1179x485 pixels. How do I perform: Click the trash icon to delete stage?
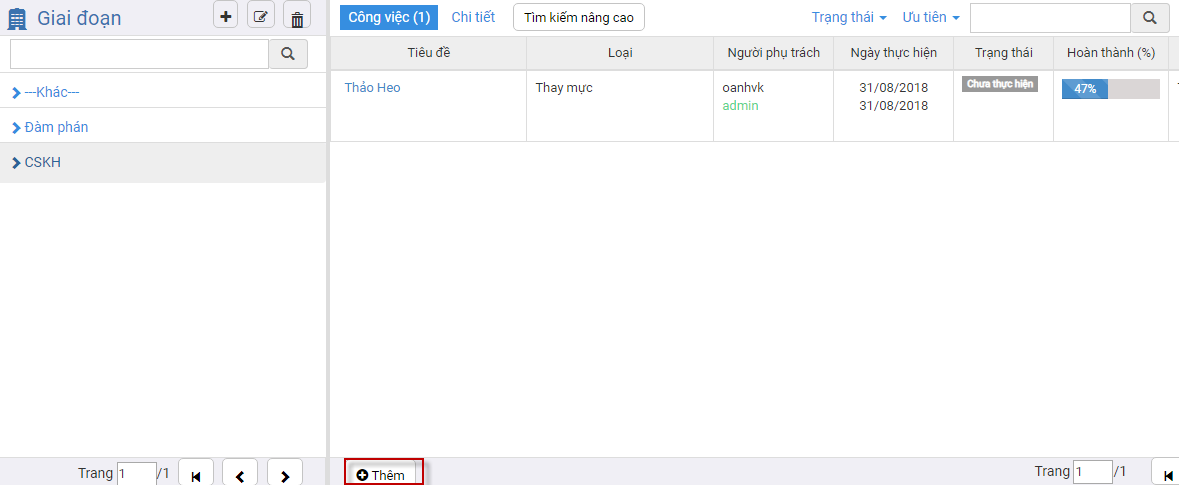coord(297,17)
